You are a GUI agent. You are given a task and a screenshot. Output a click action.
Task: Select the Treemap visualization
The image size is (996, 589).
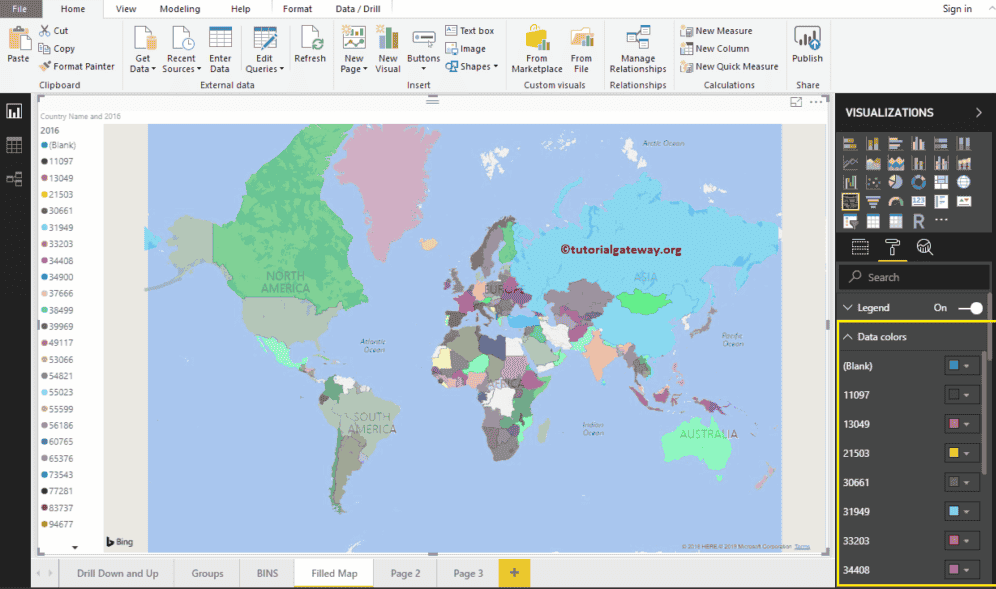pyautogui.click(x=941, y=182)
